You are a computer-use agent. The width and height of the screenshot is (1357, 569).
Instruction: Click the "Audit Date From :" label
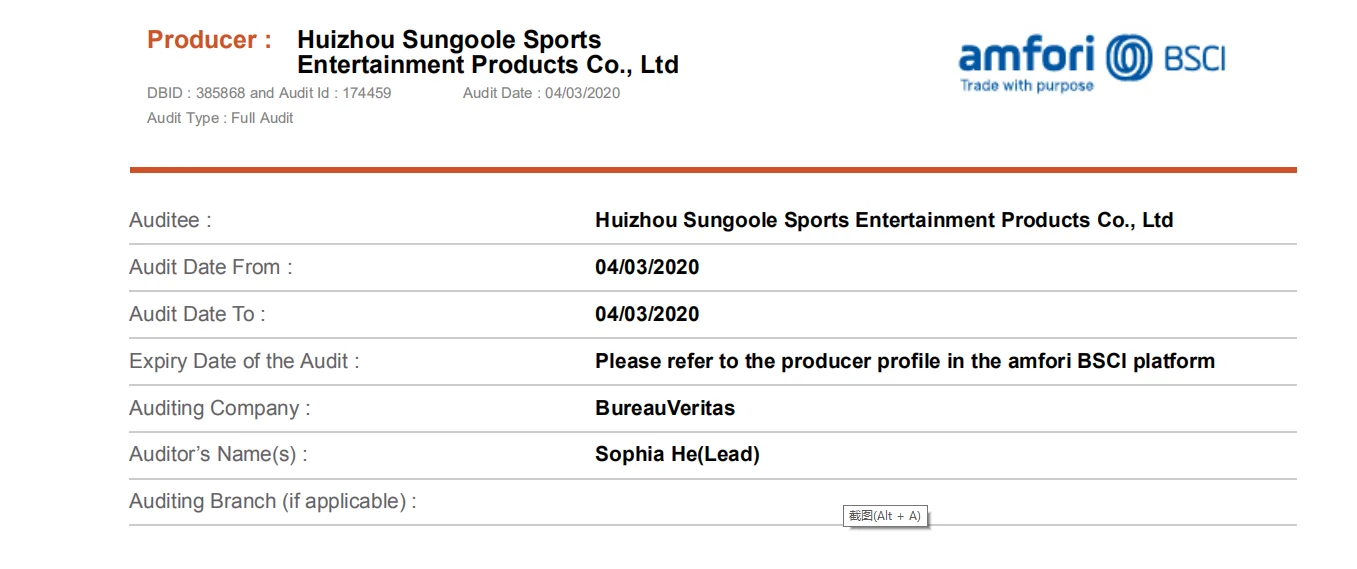tap(210, 267)
